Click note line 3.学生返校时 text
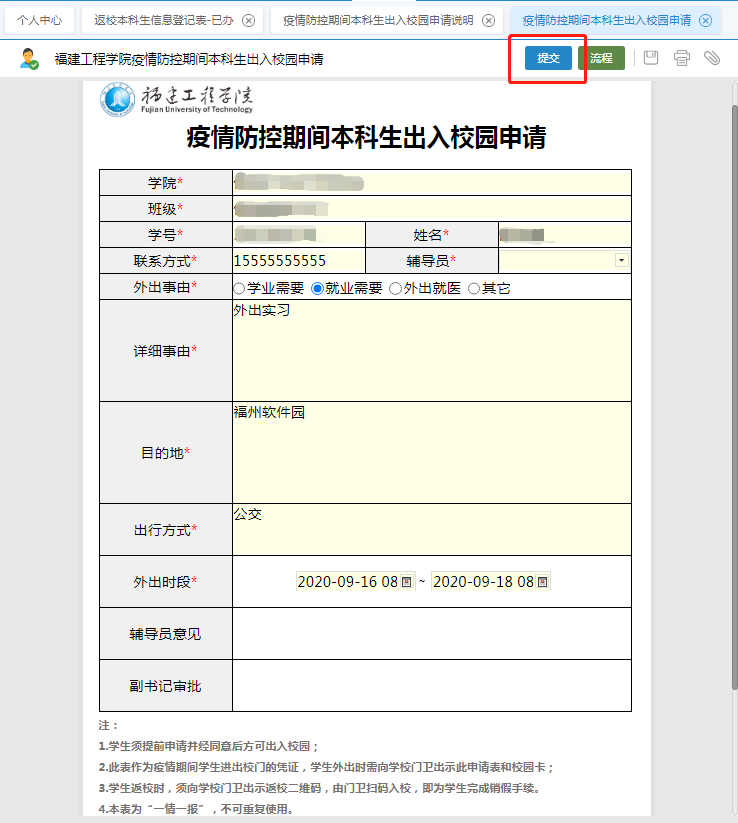738x823 pixels. coord(320,788)
